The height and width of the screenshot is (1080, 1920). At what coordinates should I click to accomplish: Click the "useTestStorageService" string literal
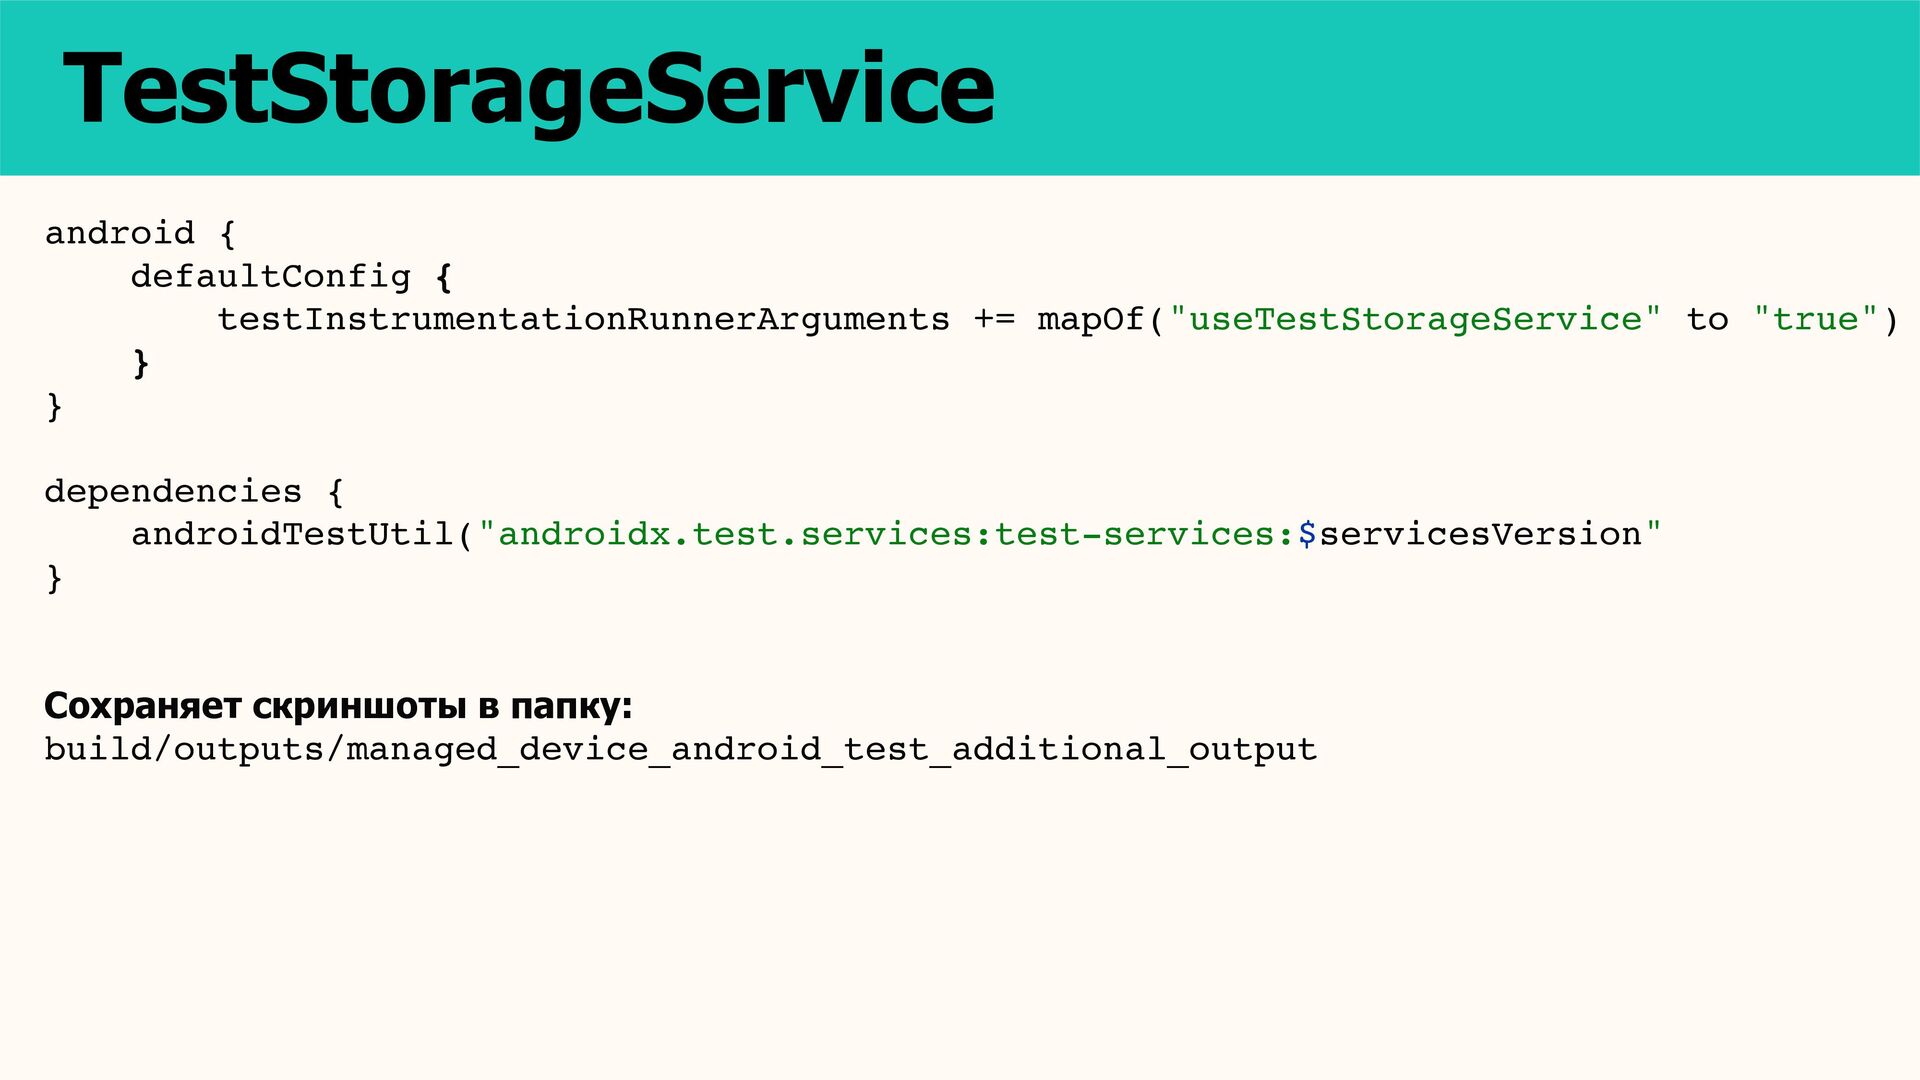coord(1415,320)
